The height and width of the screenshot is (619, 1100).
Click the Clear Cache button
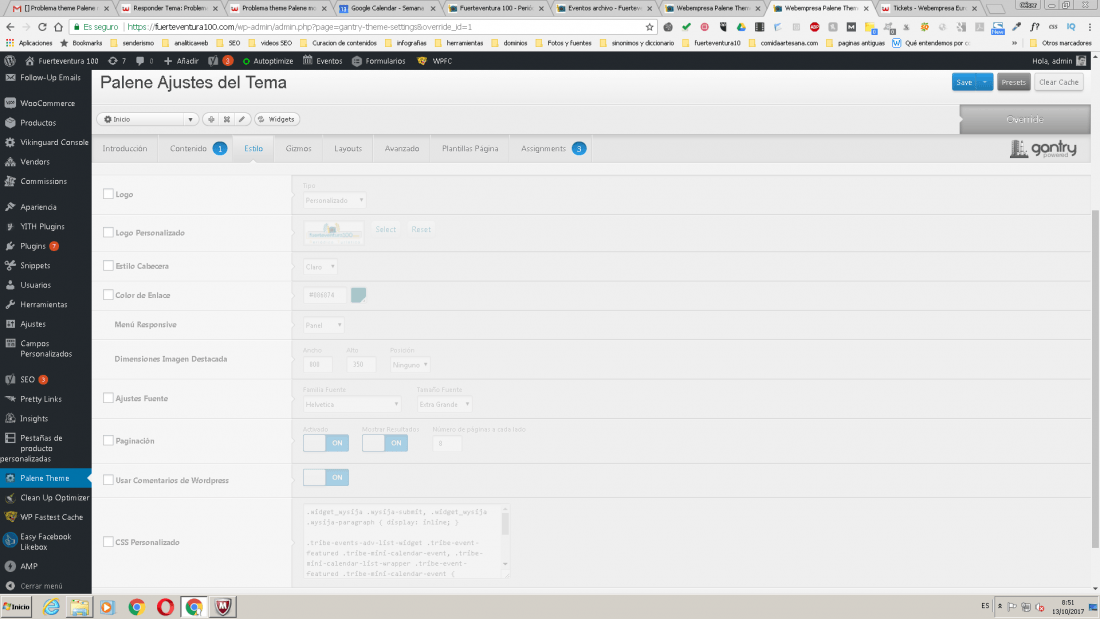(x=1059, y=82)
